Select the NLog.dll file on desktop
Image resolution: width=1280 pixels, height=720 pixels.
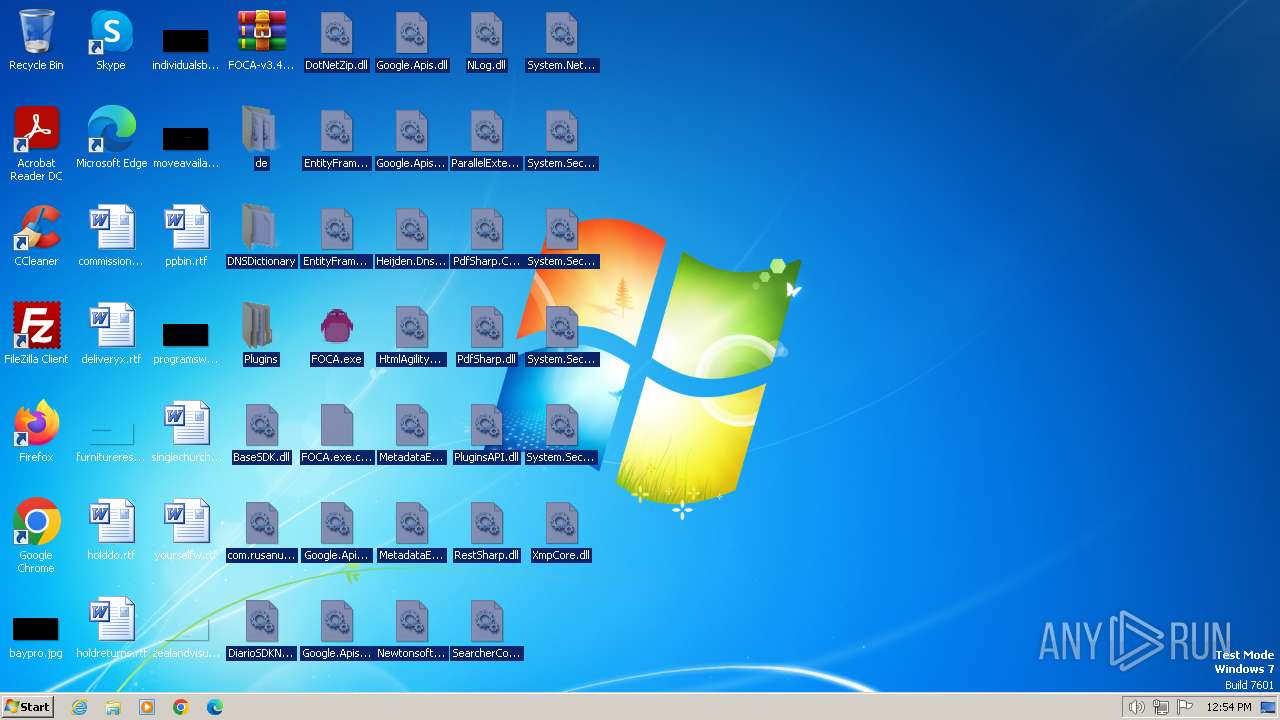click(486, 40)
